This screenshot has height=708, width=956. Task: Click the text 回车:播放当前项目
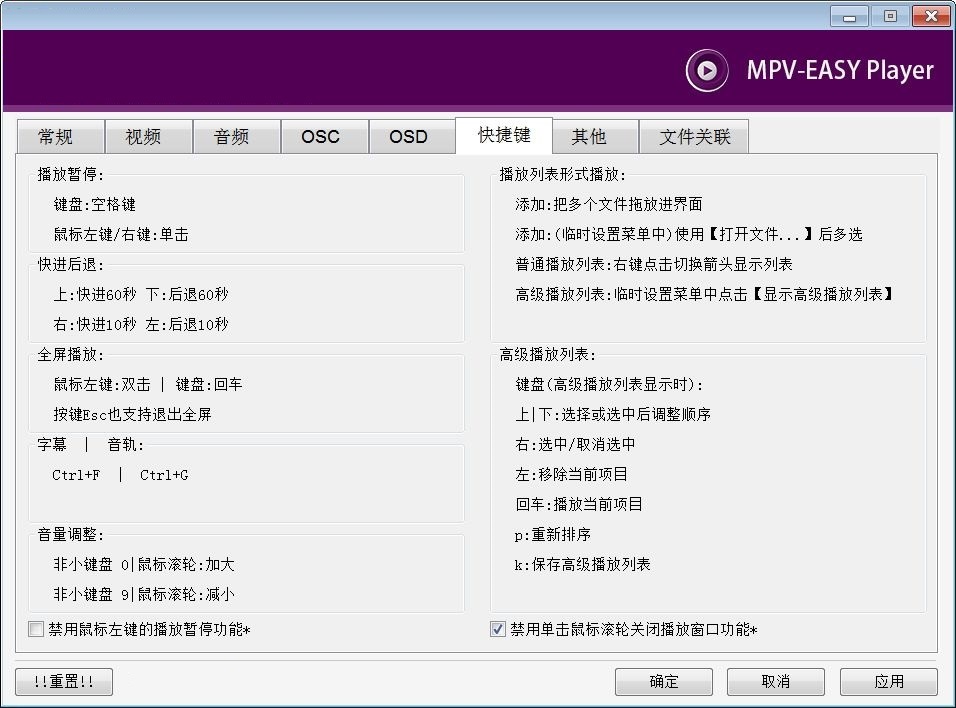579,504
